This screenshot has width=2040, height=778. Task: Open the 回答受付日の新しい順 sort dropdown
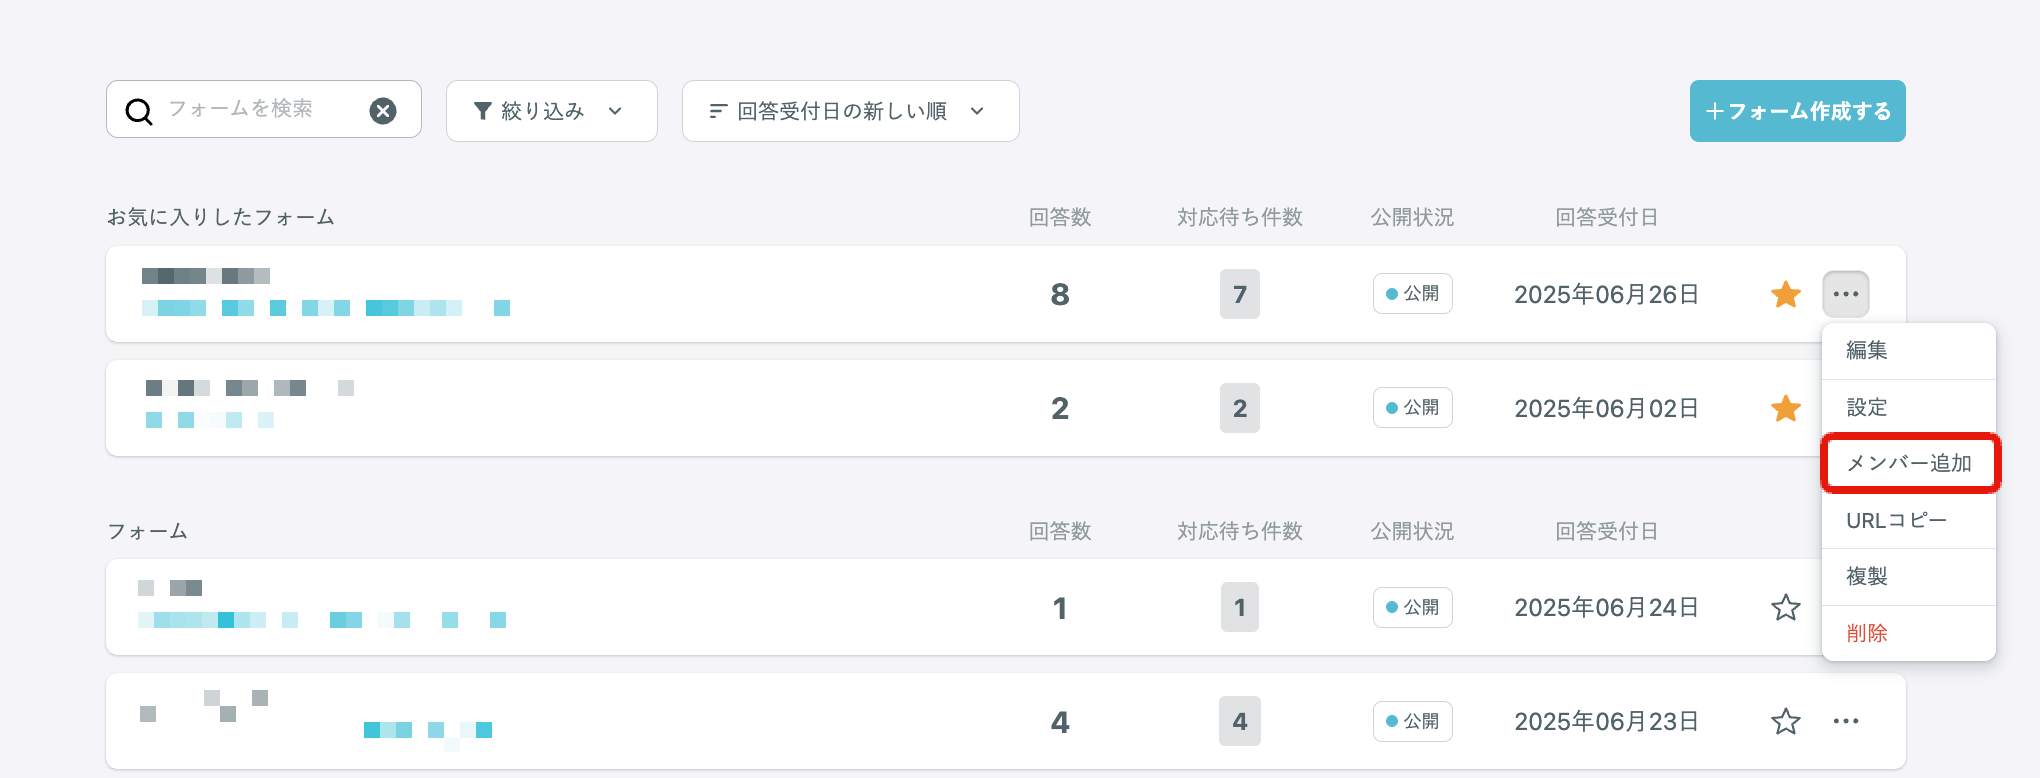(851, 111)
